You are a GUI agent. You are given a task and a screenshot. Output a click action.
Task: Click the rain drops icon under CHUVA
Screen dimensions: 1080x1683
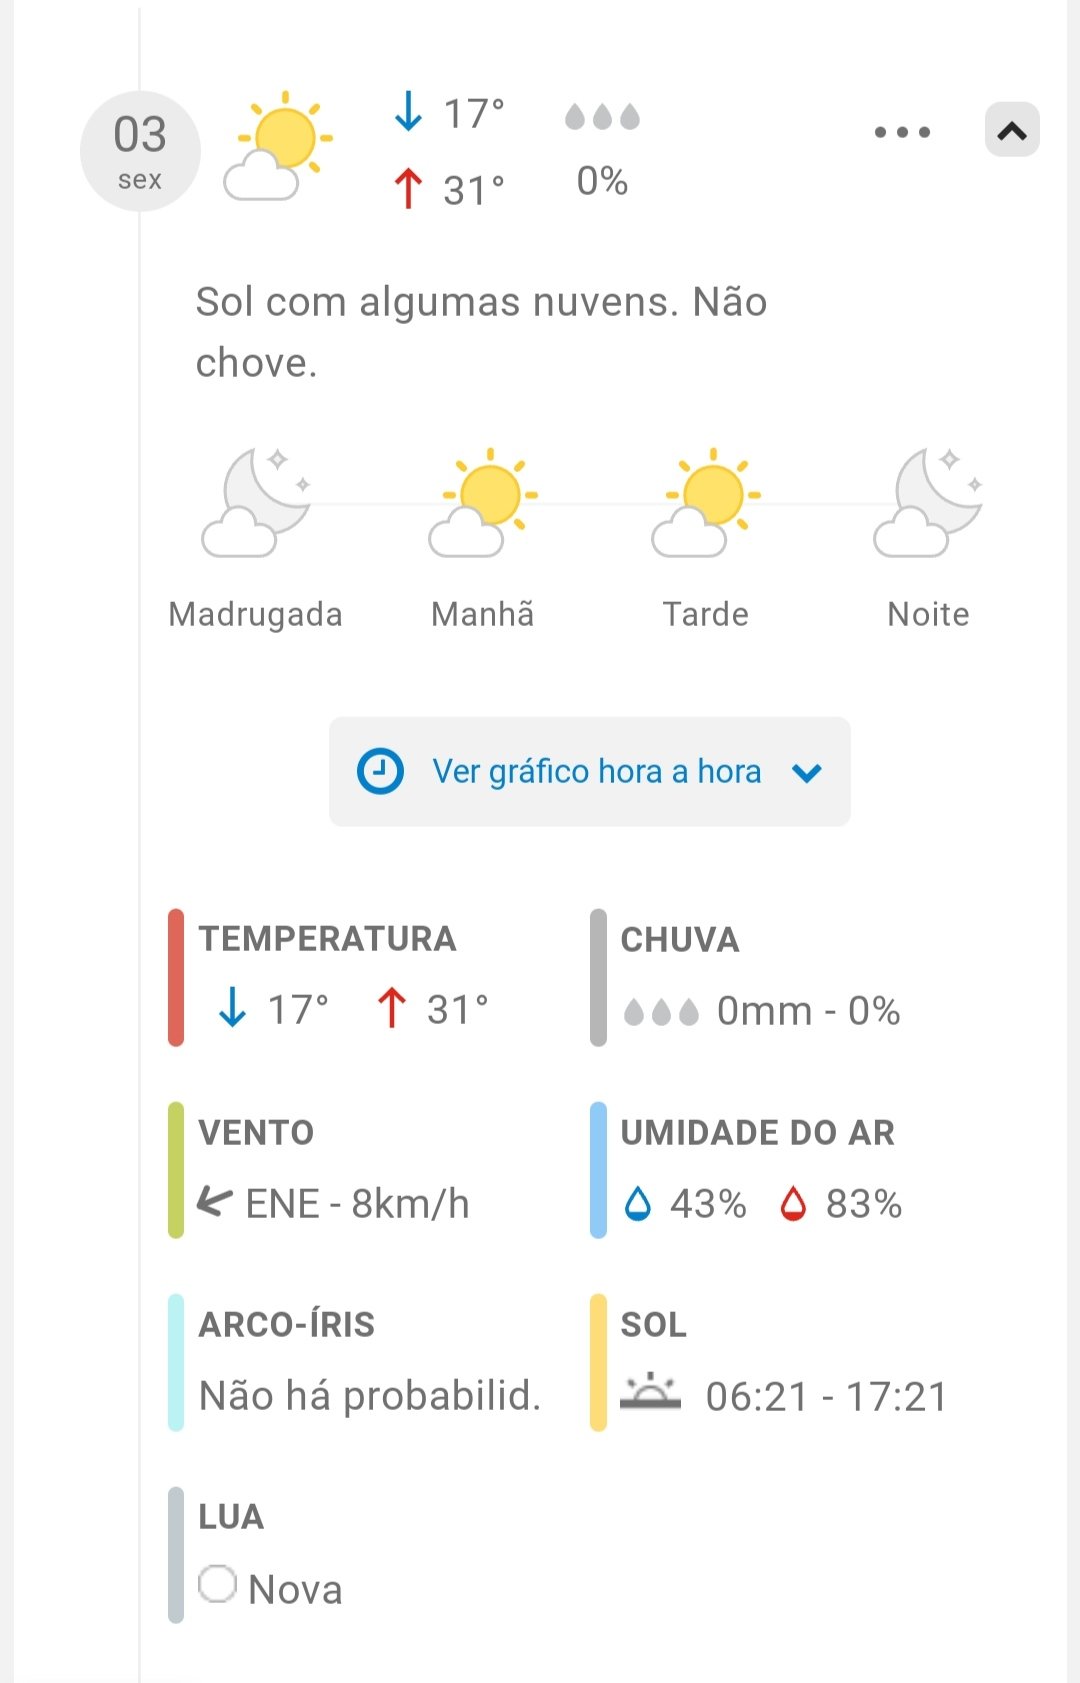(661, 1012)
